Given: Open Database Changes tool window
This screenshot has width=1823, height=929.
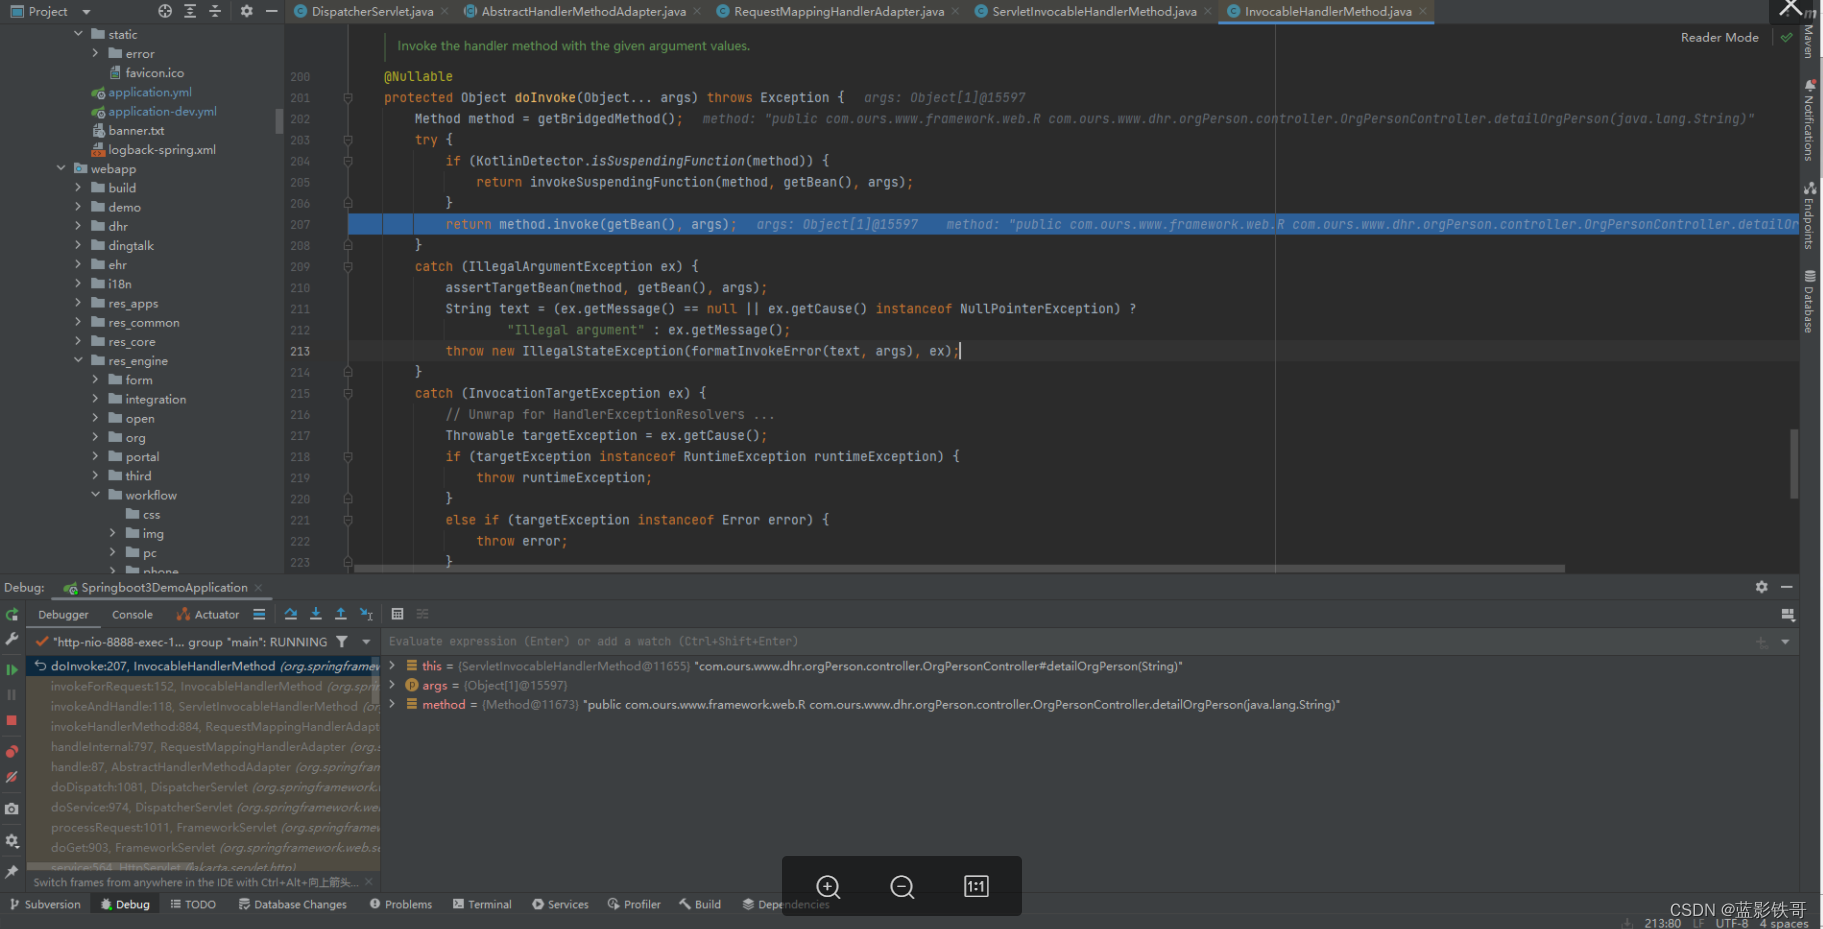Looking at the screenshot, I should (293, 904).
